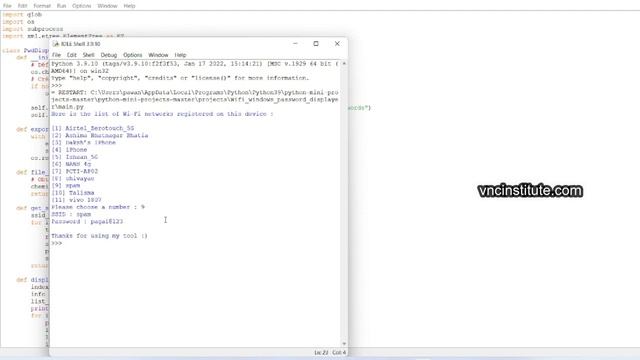Click the '[7]' network entry
Viewport: 640px width, 360px height.
coord(75,171)
